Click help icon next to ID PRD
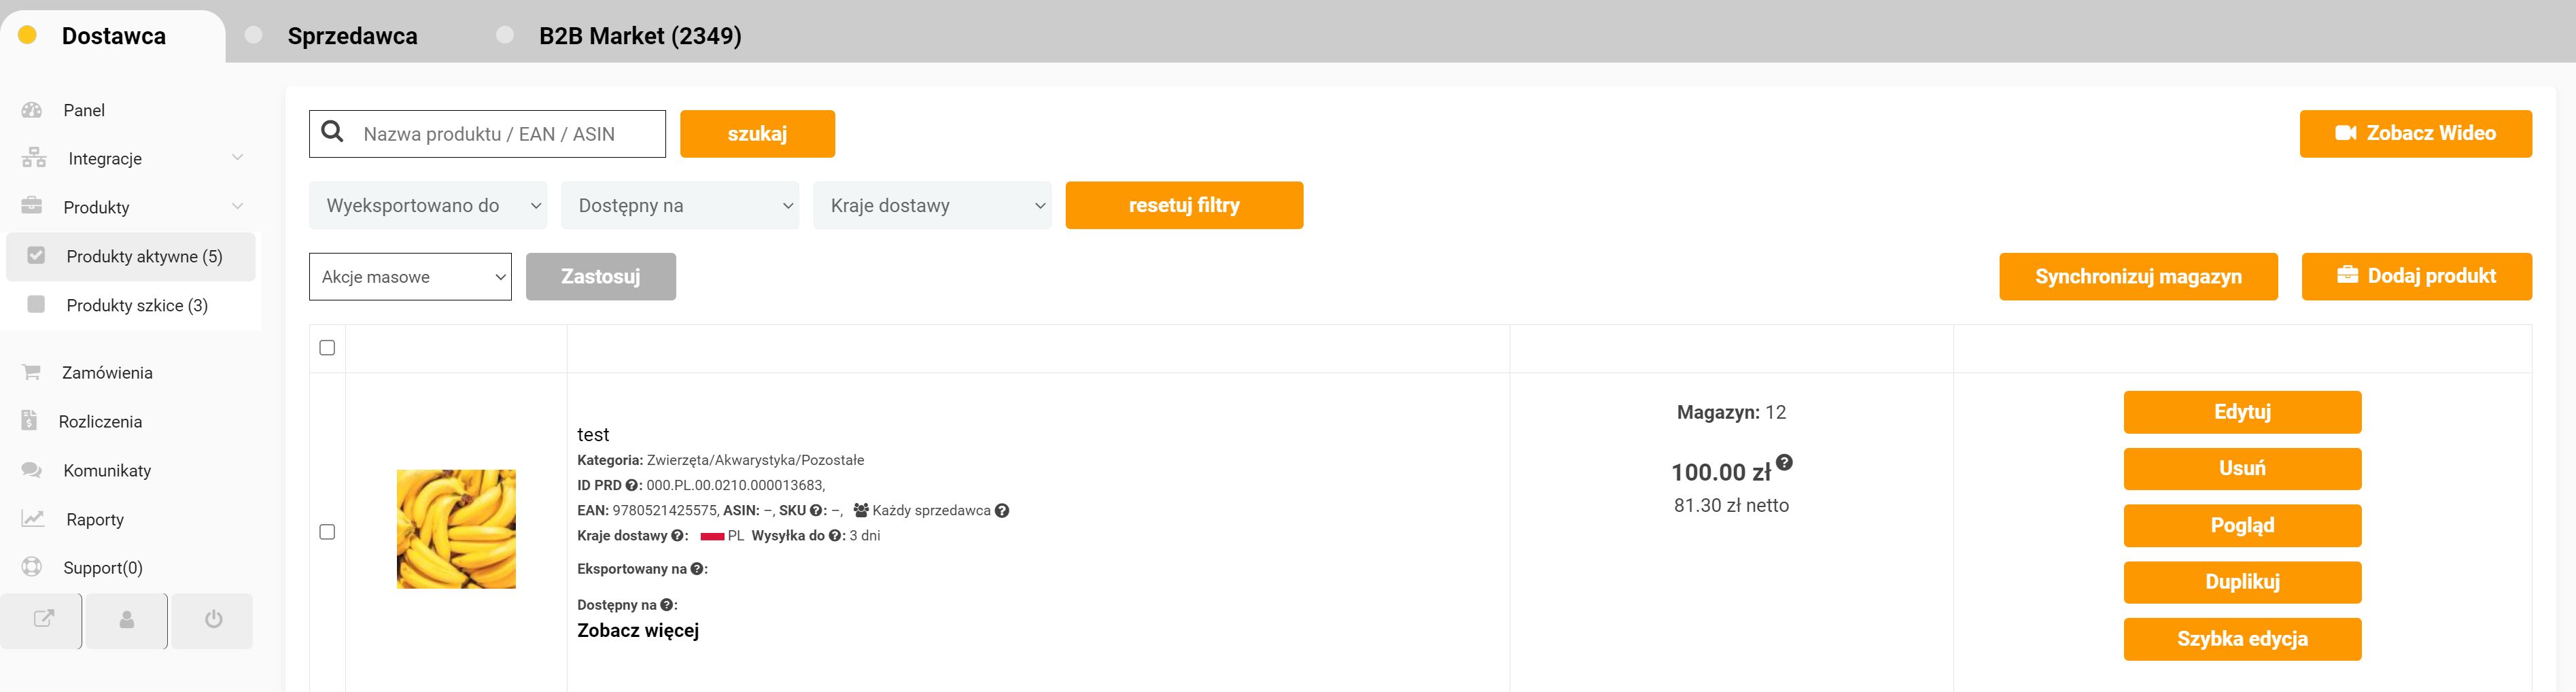 [x=631, y=486]
